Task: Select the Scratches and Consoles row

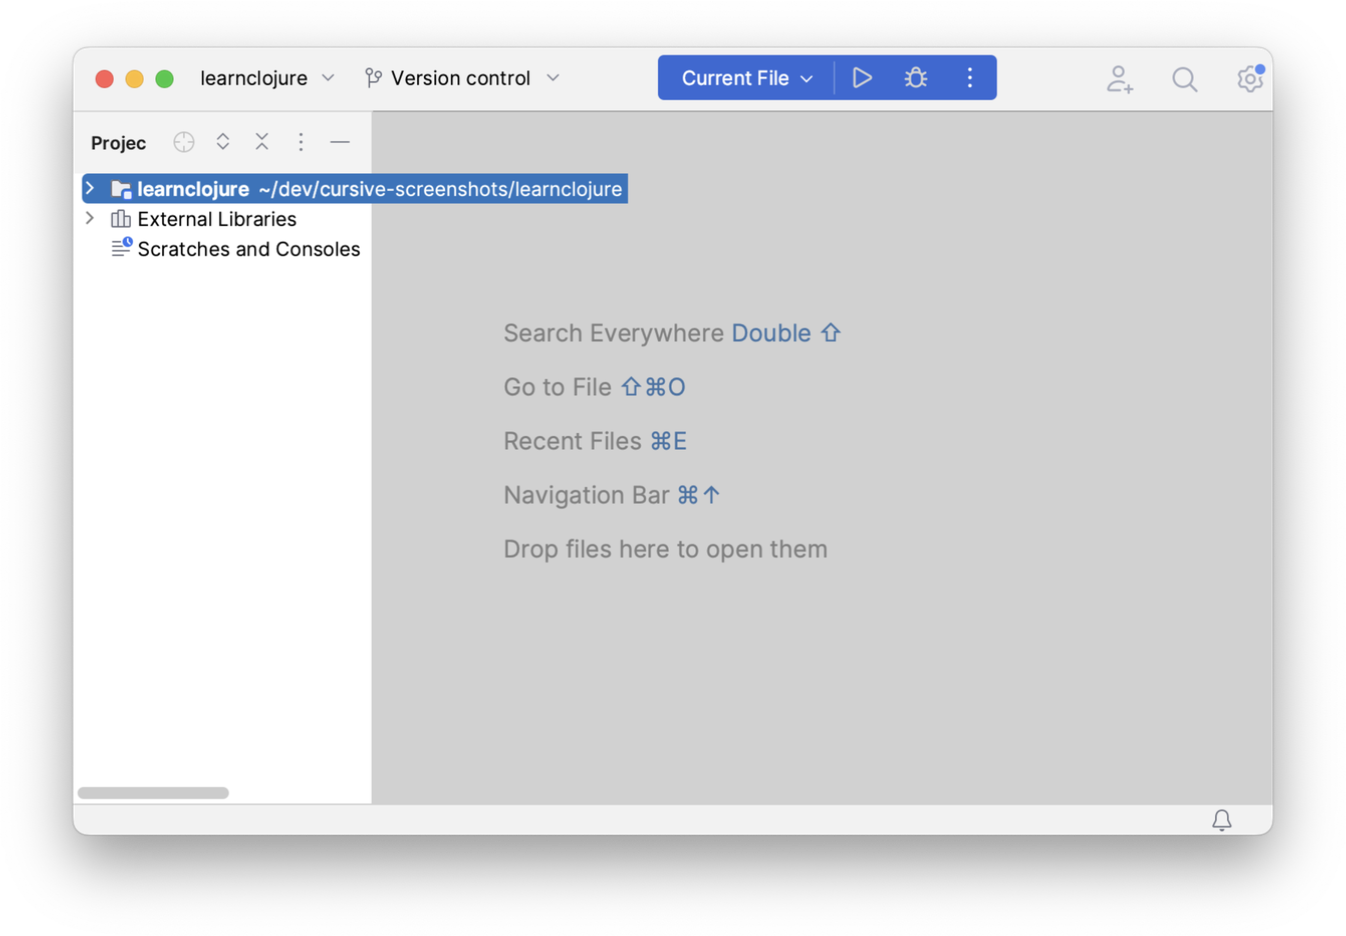Action: click(222, 249)
